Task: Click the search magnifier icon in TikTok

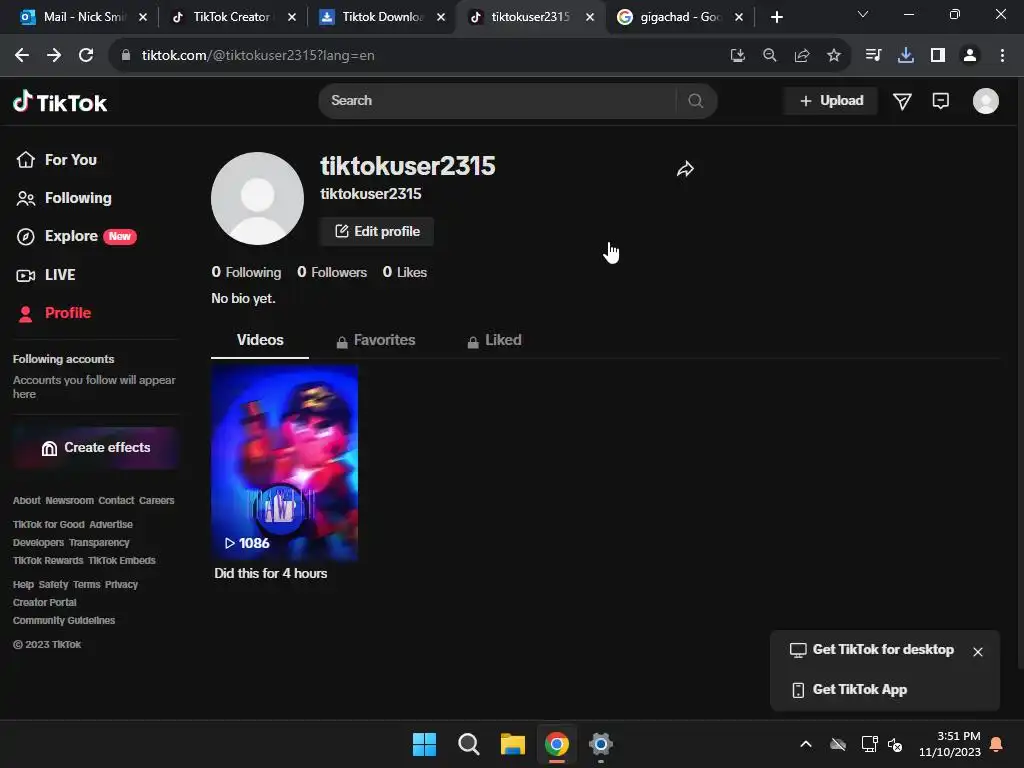Action: [x=696, y=101]
